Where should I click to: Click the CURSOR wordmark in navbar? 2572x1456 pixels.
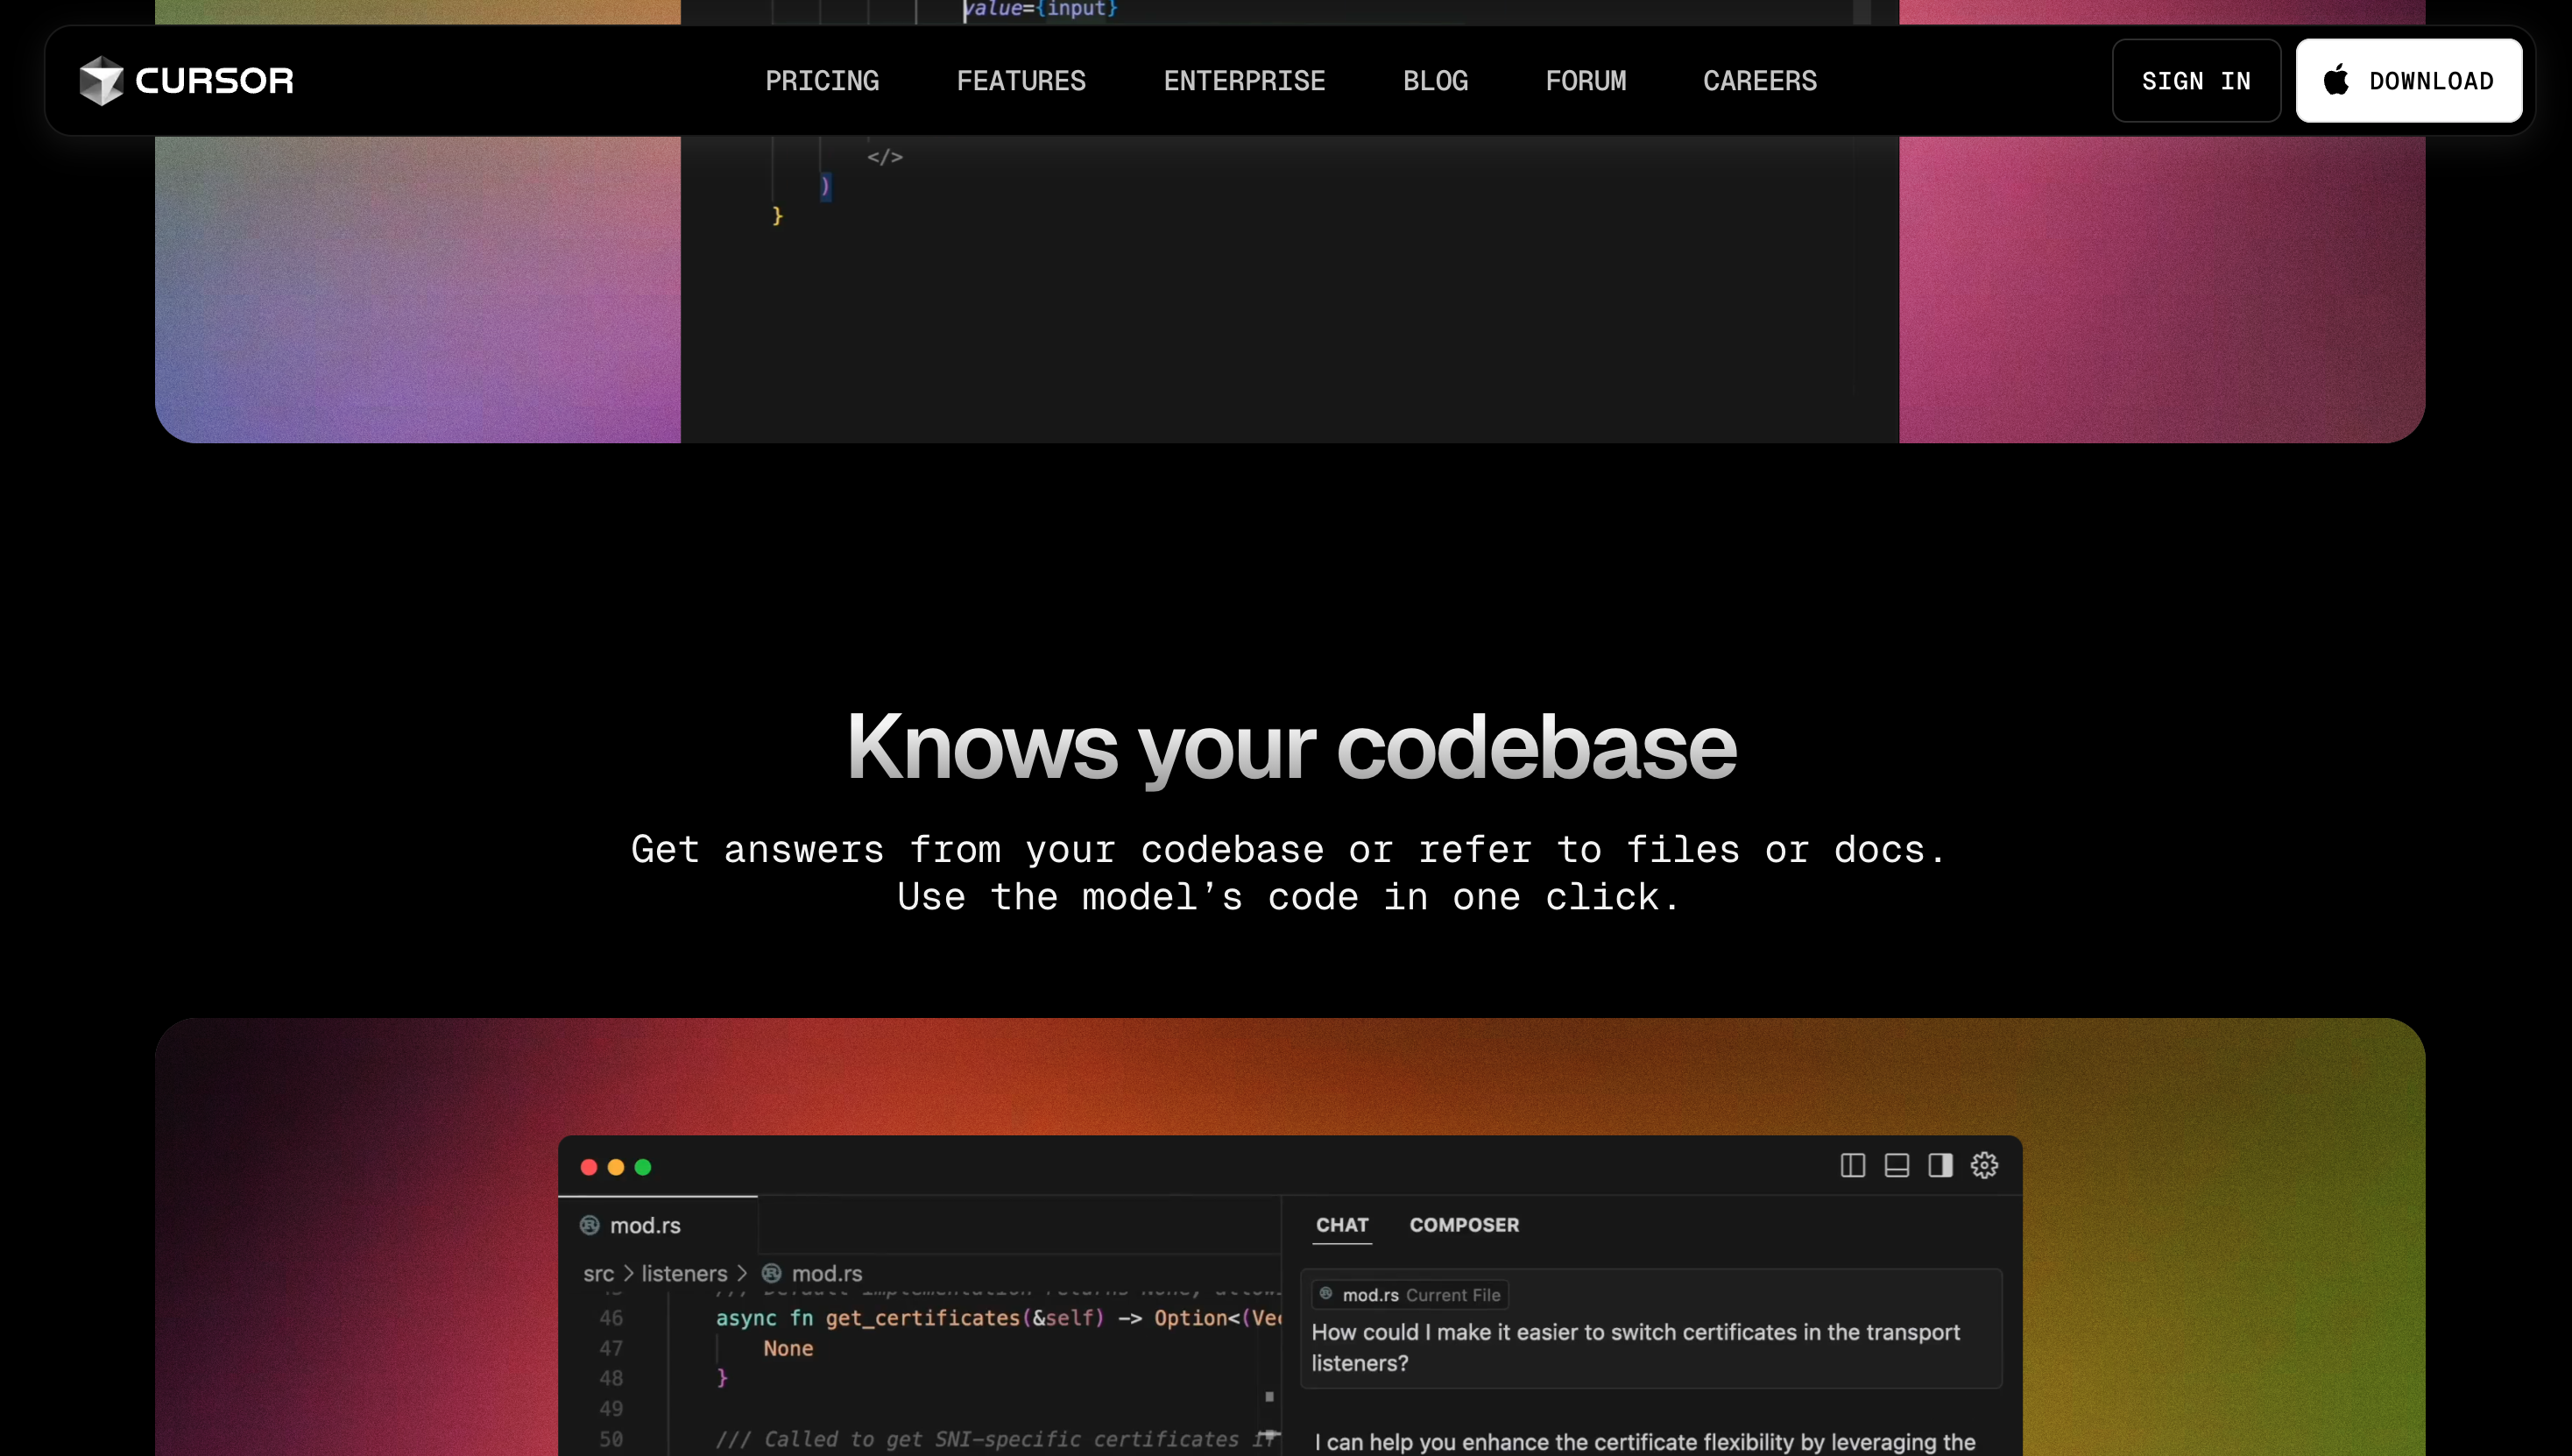(214, 81)
